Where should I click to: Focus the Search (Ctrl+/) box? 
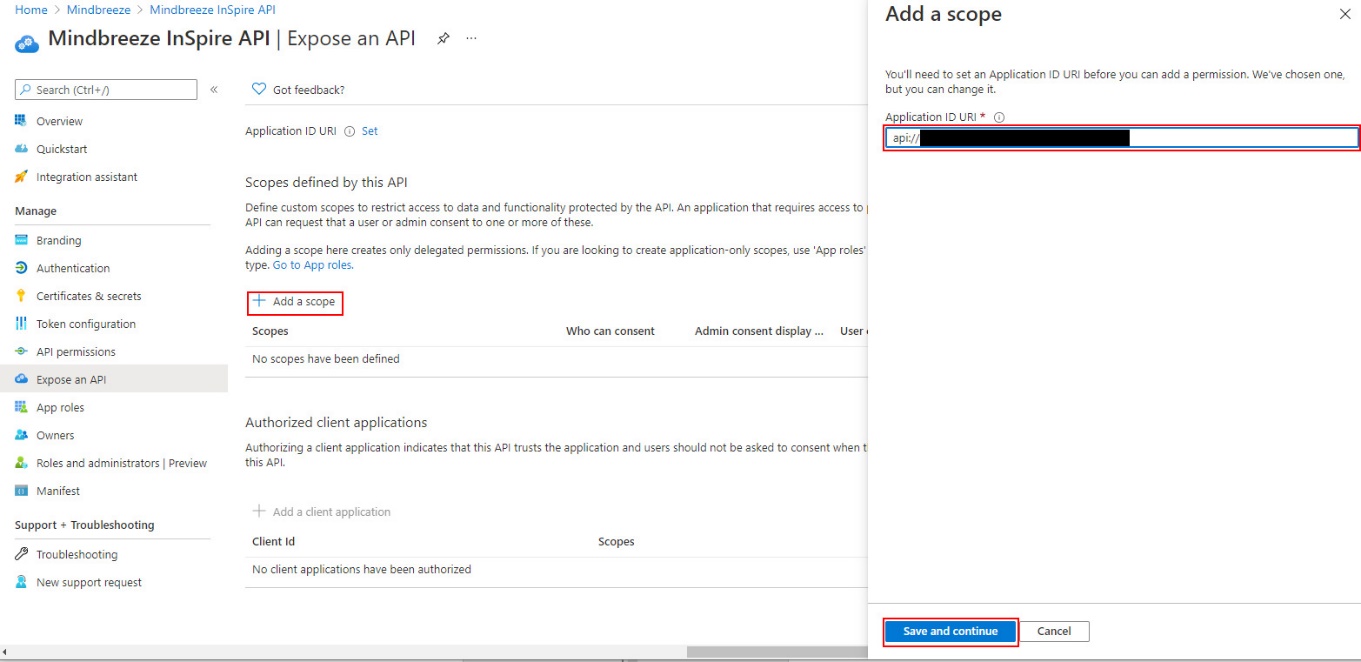click(106, 90)
